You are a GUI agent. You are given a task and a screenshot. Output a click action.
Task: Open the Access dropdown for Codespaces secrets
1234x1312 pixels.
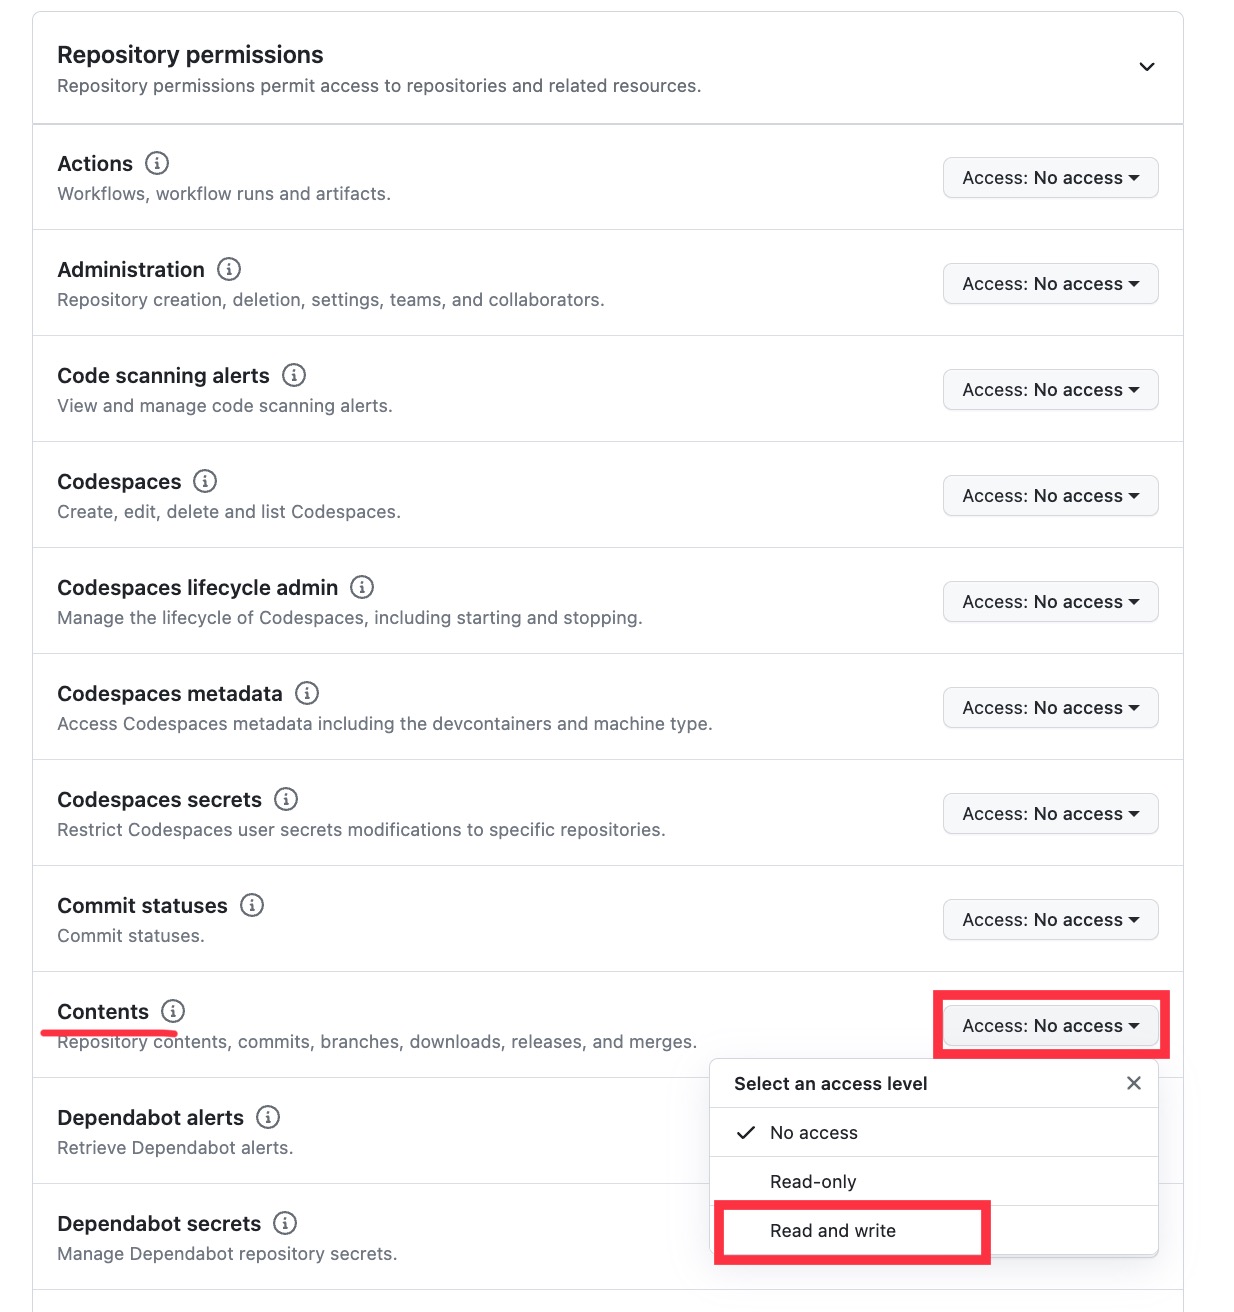coord(1049,813)
